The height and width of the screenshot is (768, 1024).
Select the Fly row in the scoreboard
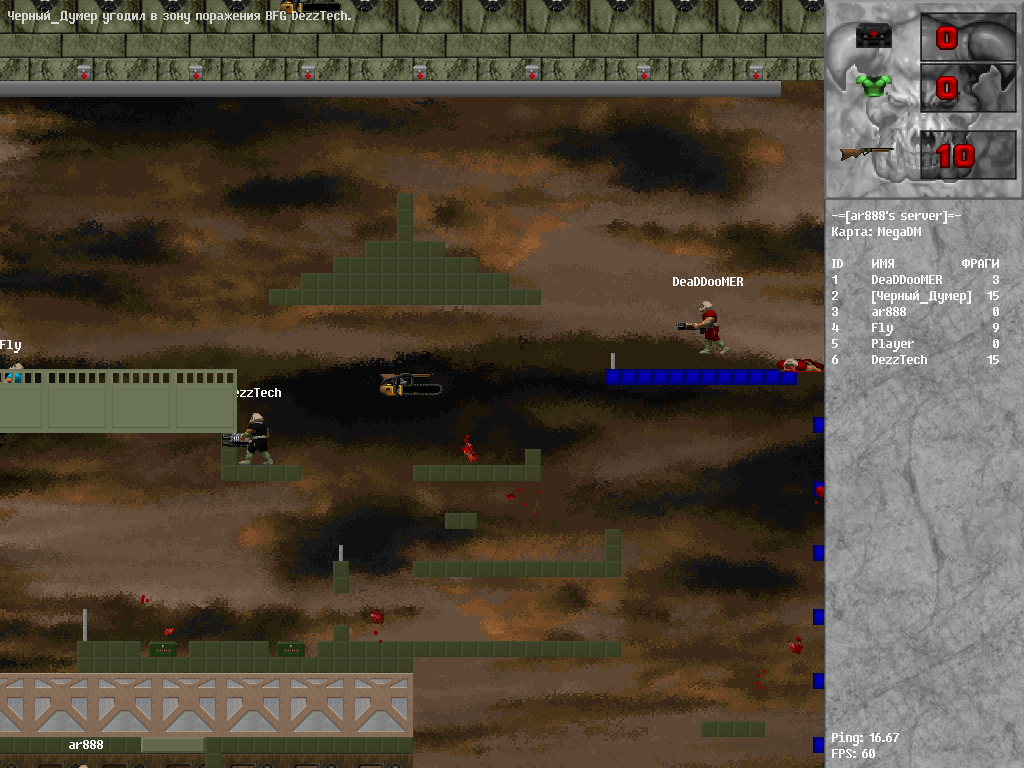pyautogui.click(x=915, y=328)
